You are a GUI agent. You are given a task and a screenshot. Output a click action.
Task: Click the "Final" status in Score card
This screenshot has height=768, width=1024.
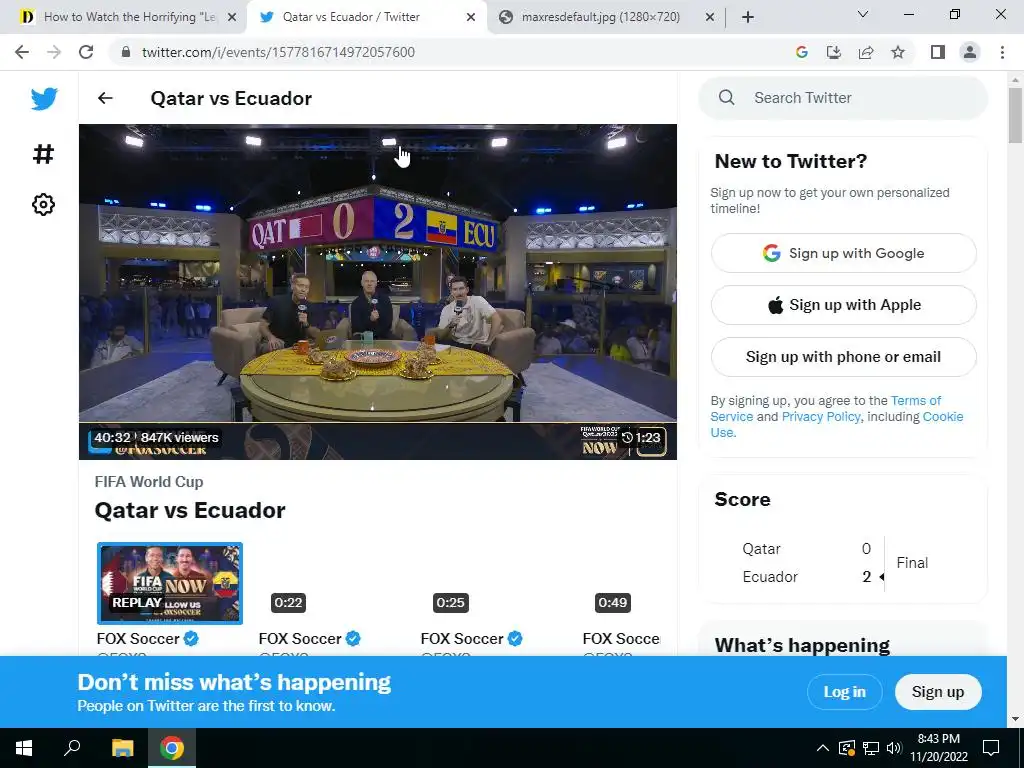912,562
